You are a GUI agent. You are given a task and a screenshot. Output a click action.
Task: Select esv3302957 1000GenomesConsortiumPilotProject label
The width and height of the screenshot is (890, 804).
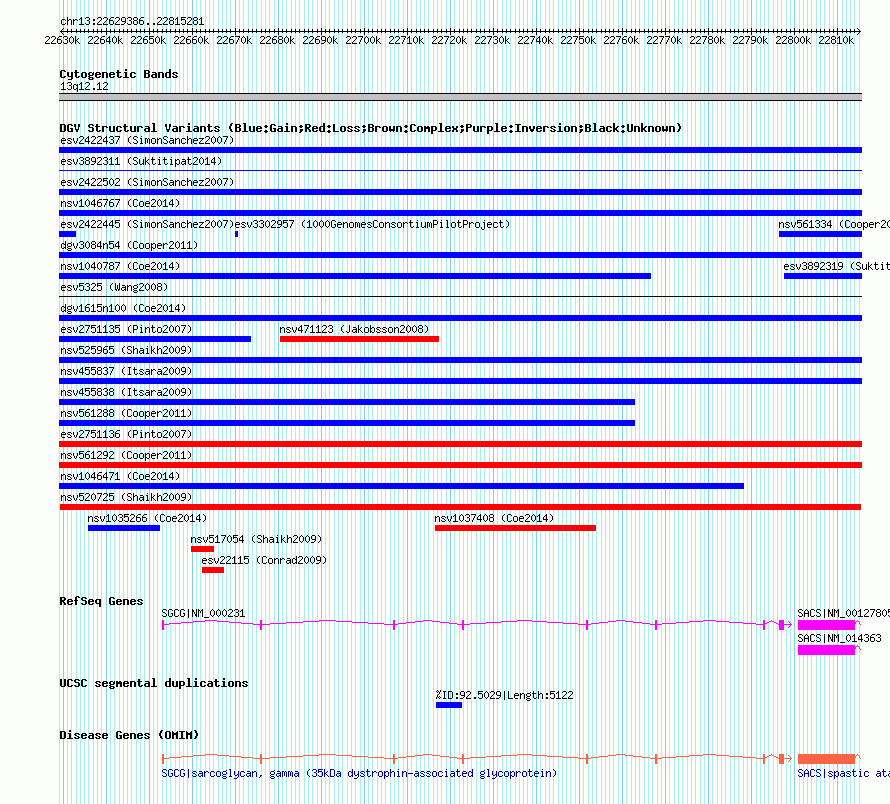coord(372,224)
